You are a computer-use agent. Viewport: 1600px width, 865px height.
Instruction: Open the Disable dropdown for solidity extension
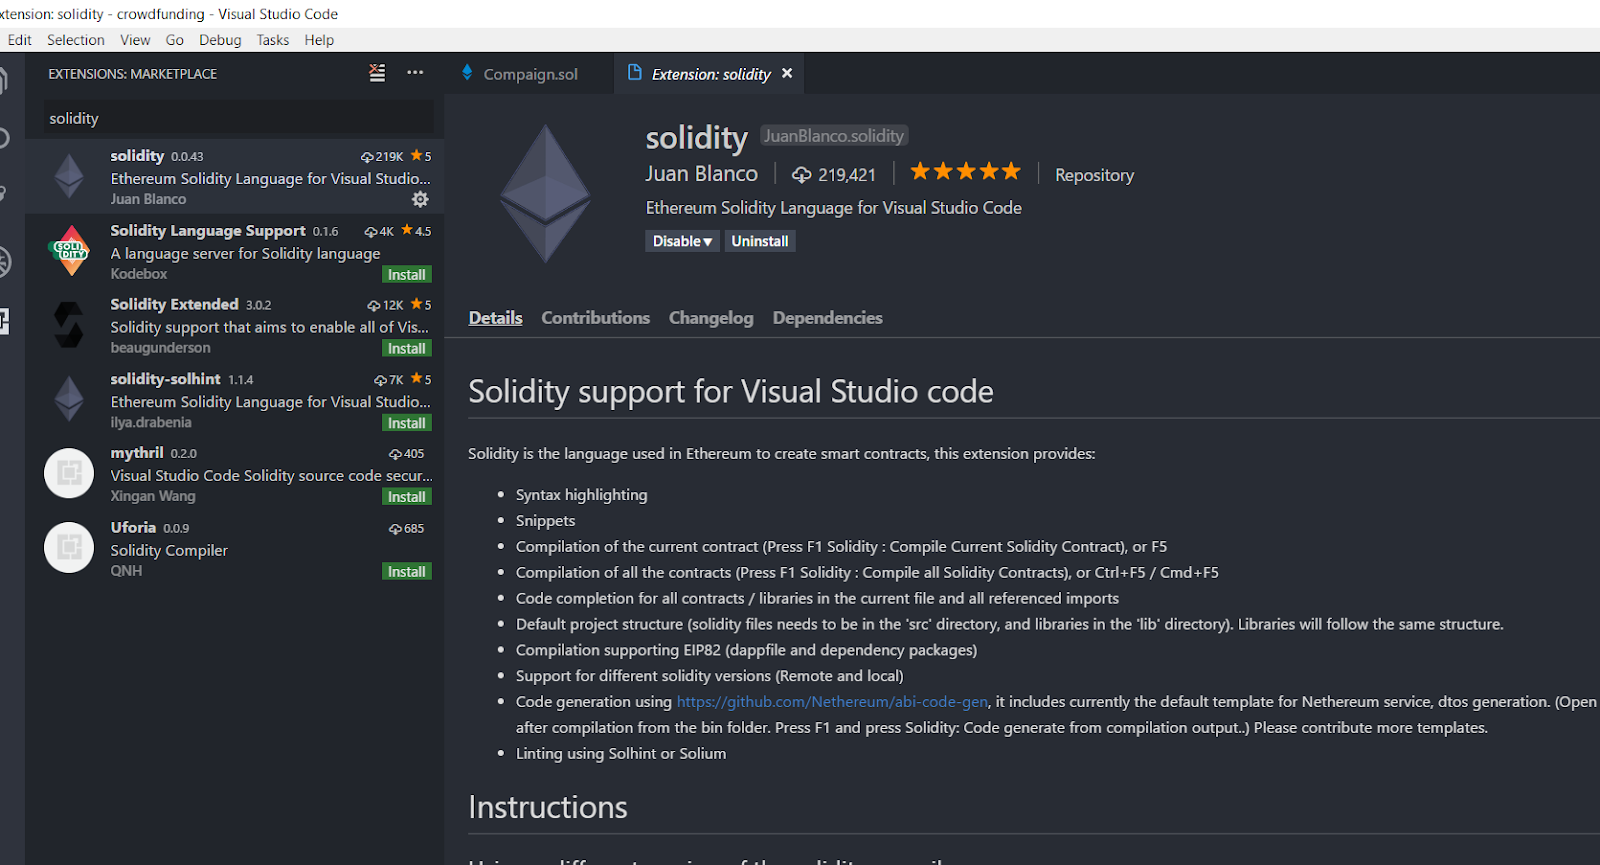(682, 241)
